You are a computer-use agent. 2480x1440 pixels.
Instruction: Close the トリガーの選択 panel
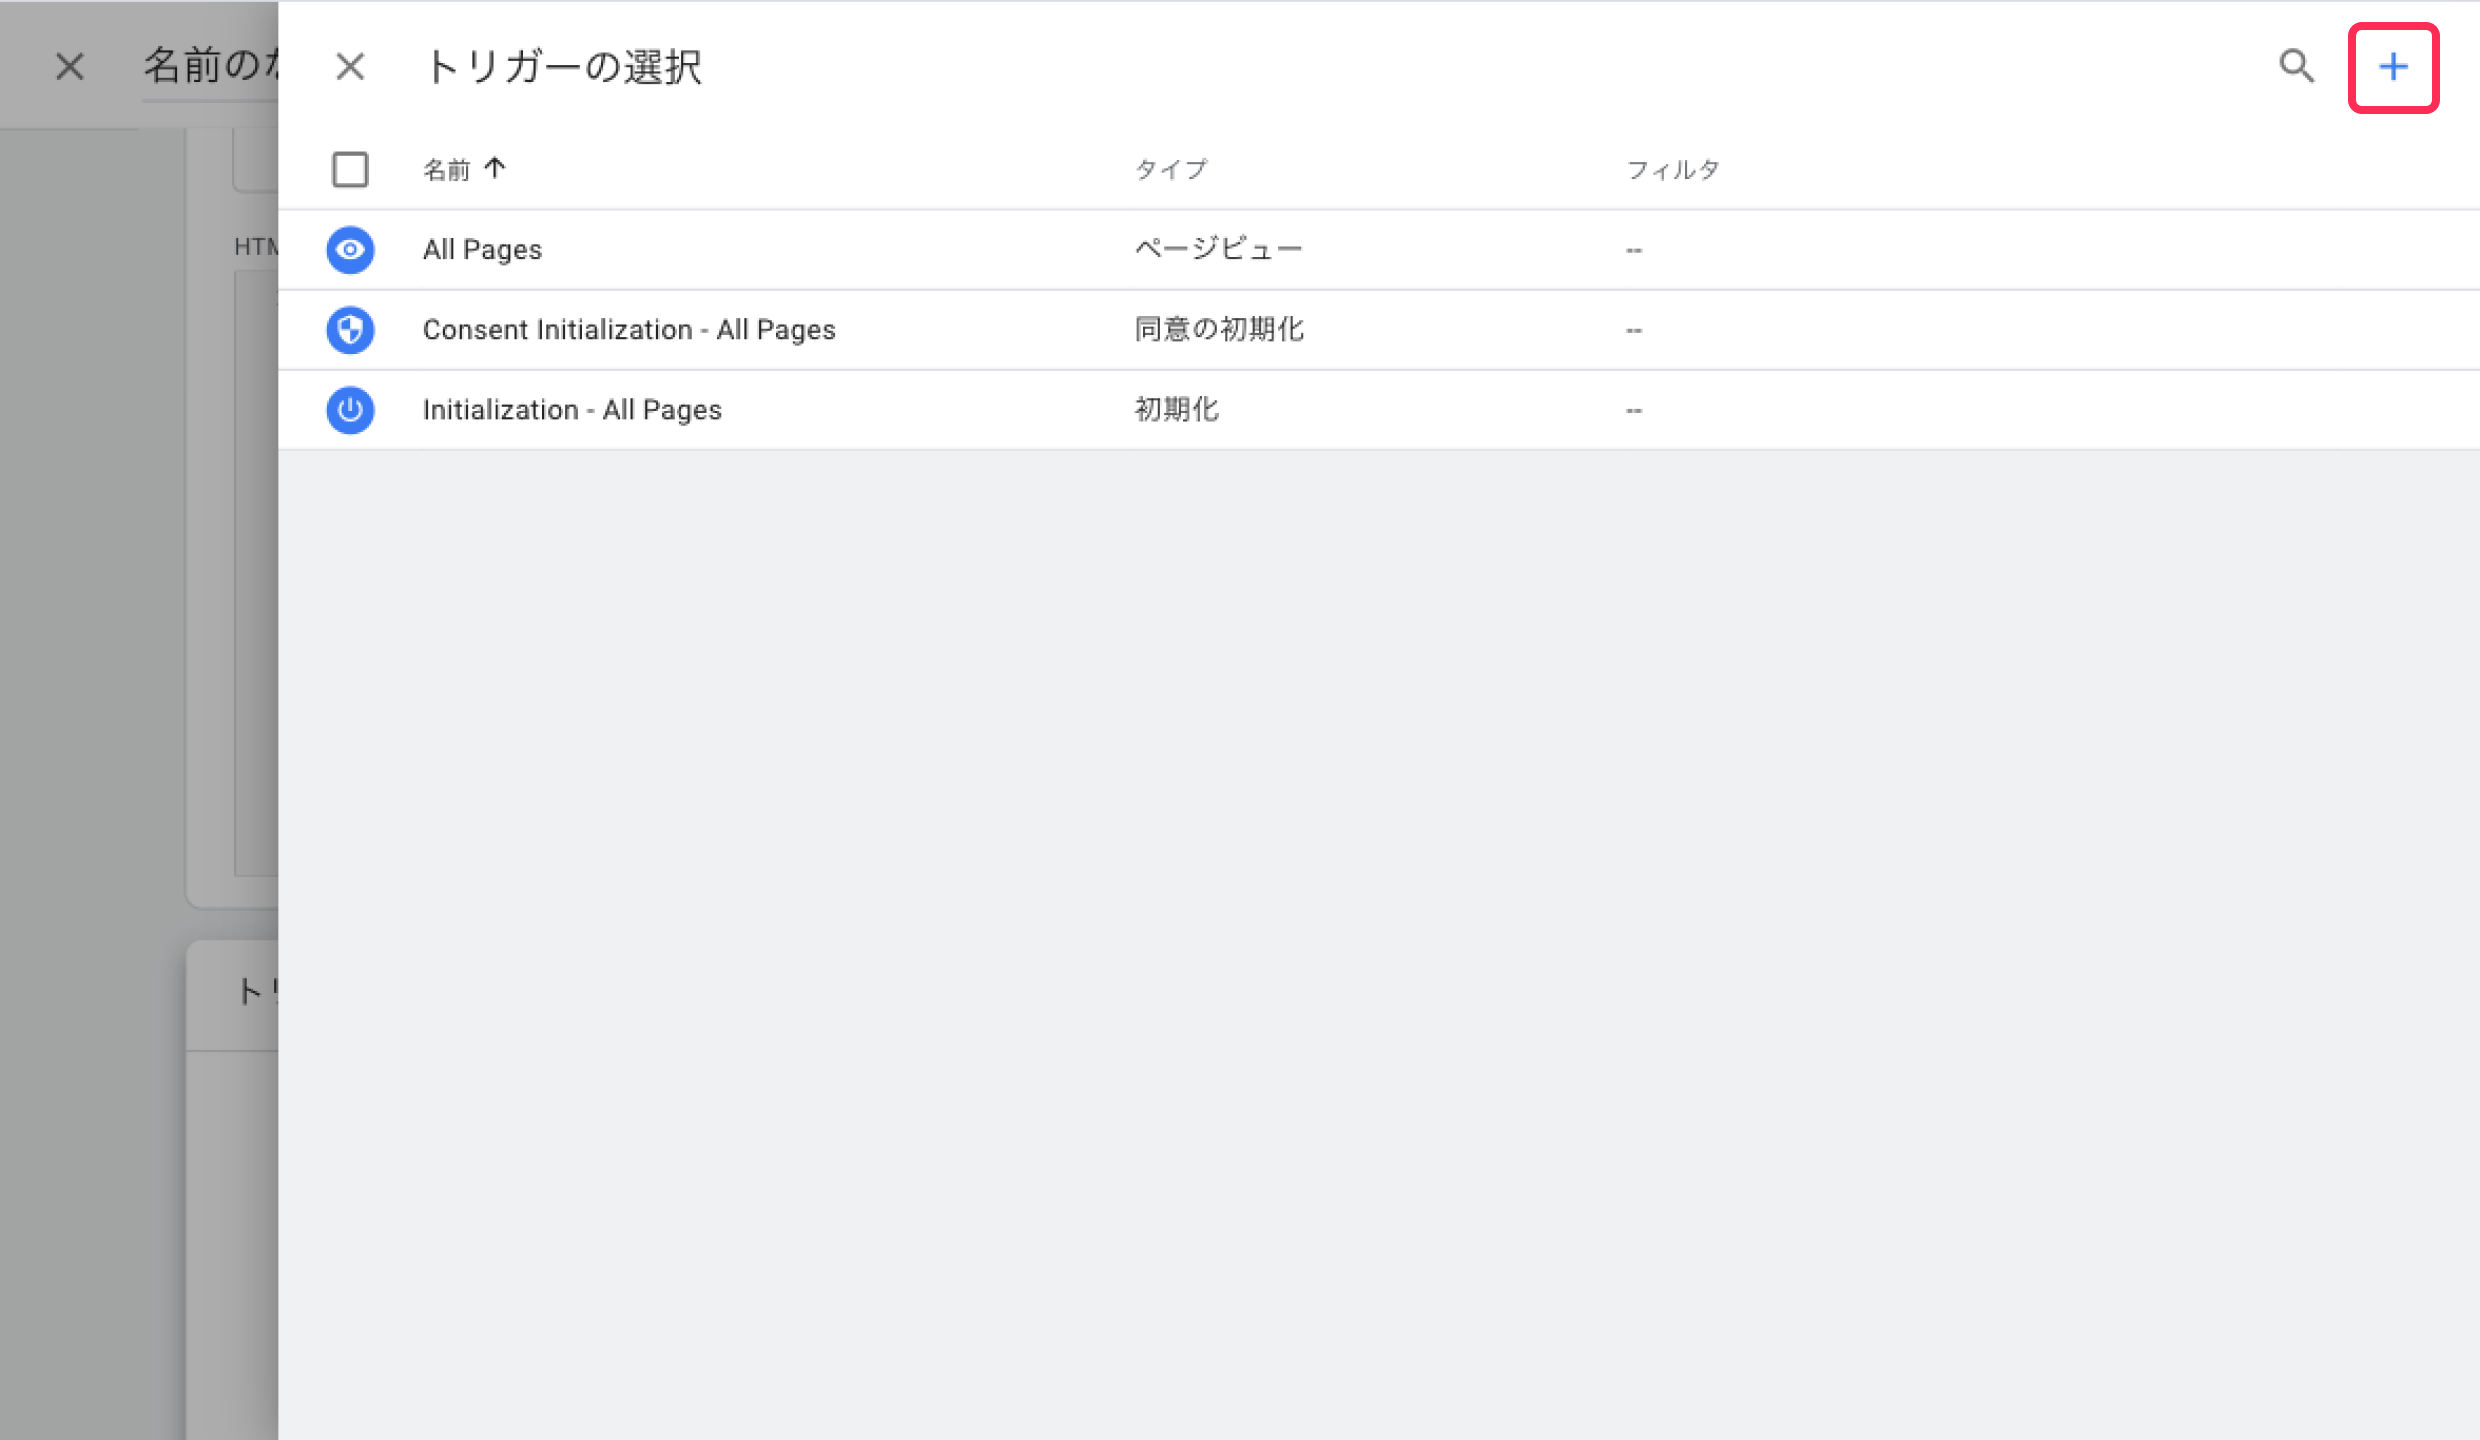350,67
